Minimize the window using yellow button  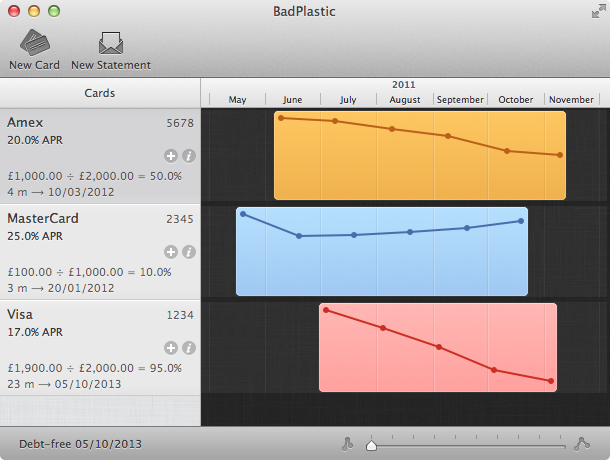[34, 11]
